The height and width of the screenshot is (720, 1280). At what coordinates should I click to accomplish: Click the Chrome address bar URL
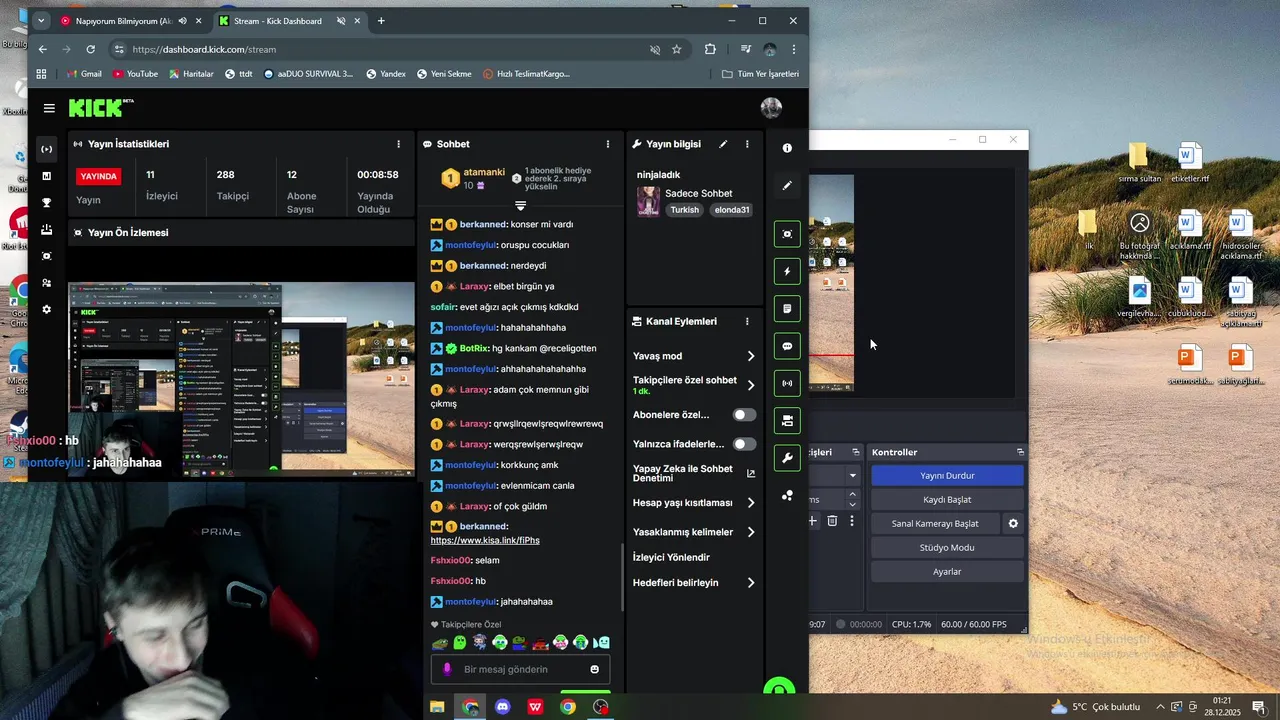click(204, 49)
